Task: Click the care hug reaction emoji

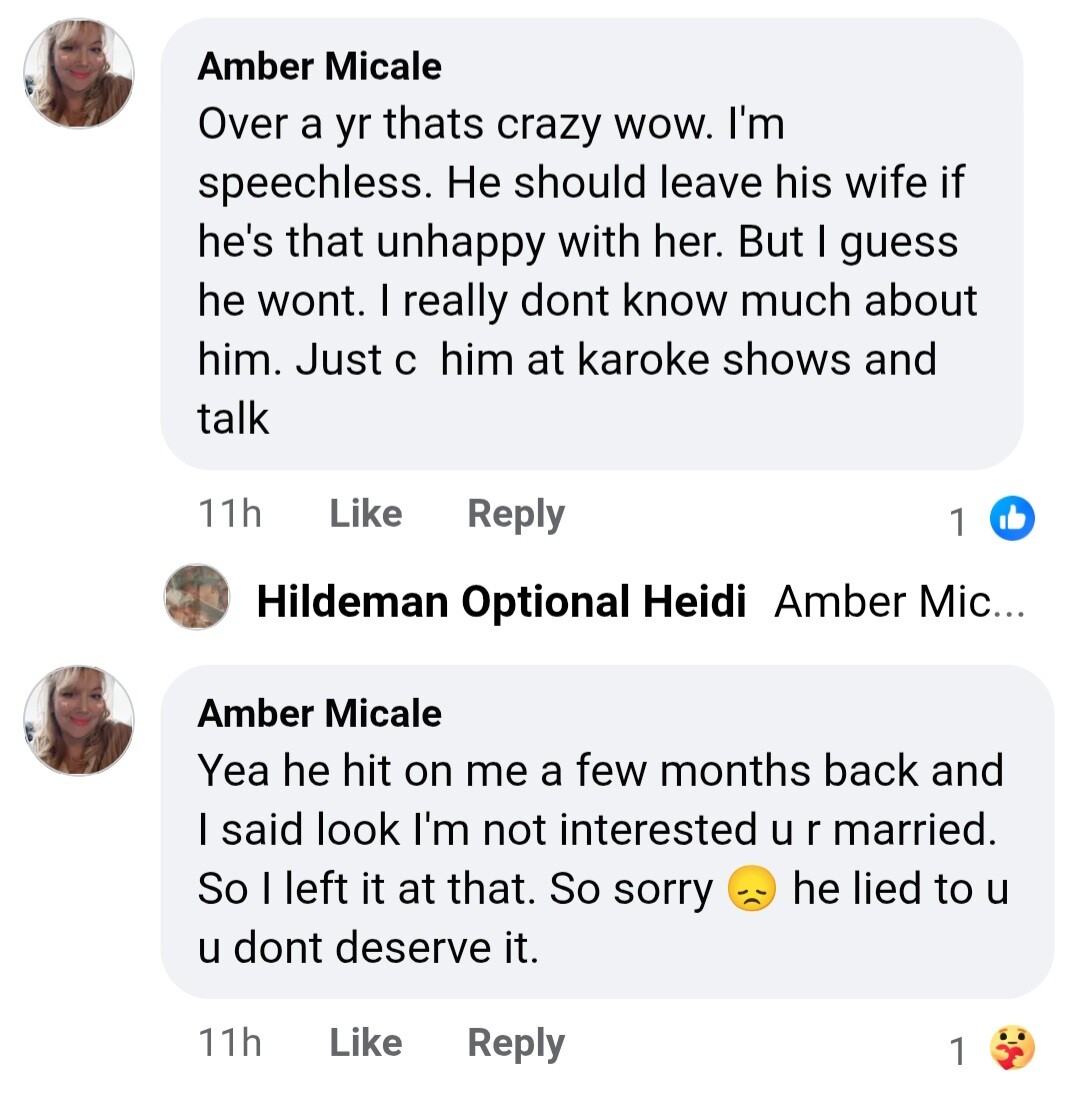Action: [1012, 1049]
